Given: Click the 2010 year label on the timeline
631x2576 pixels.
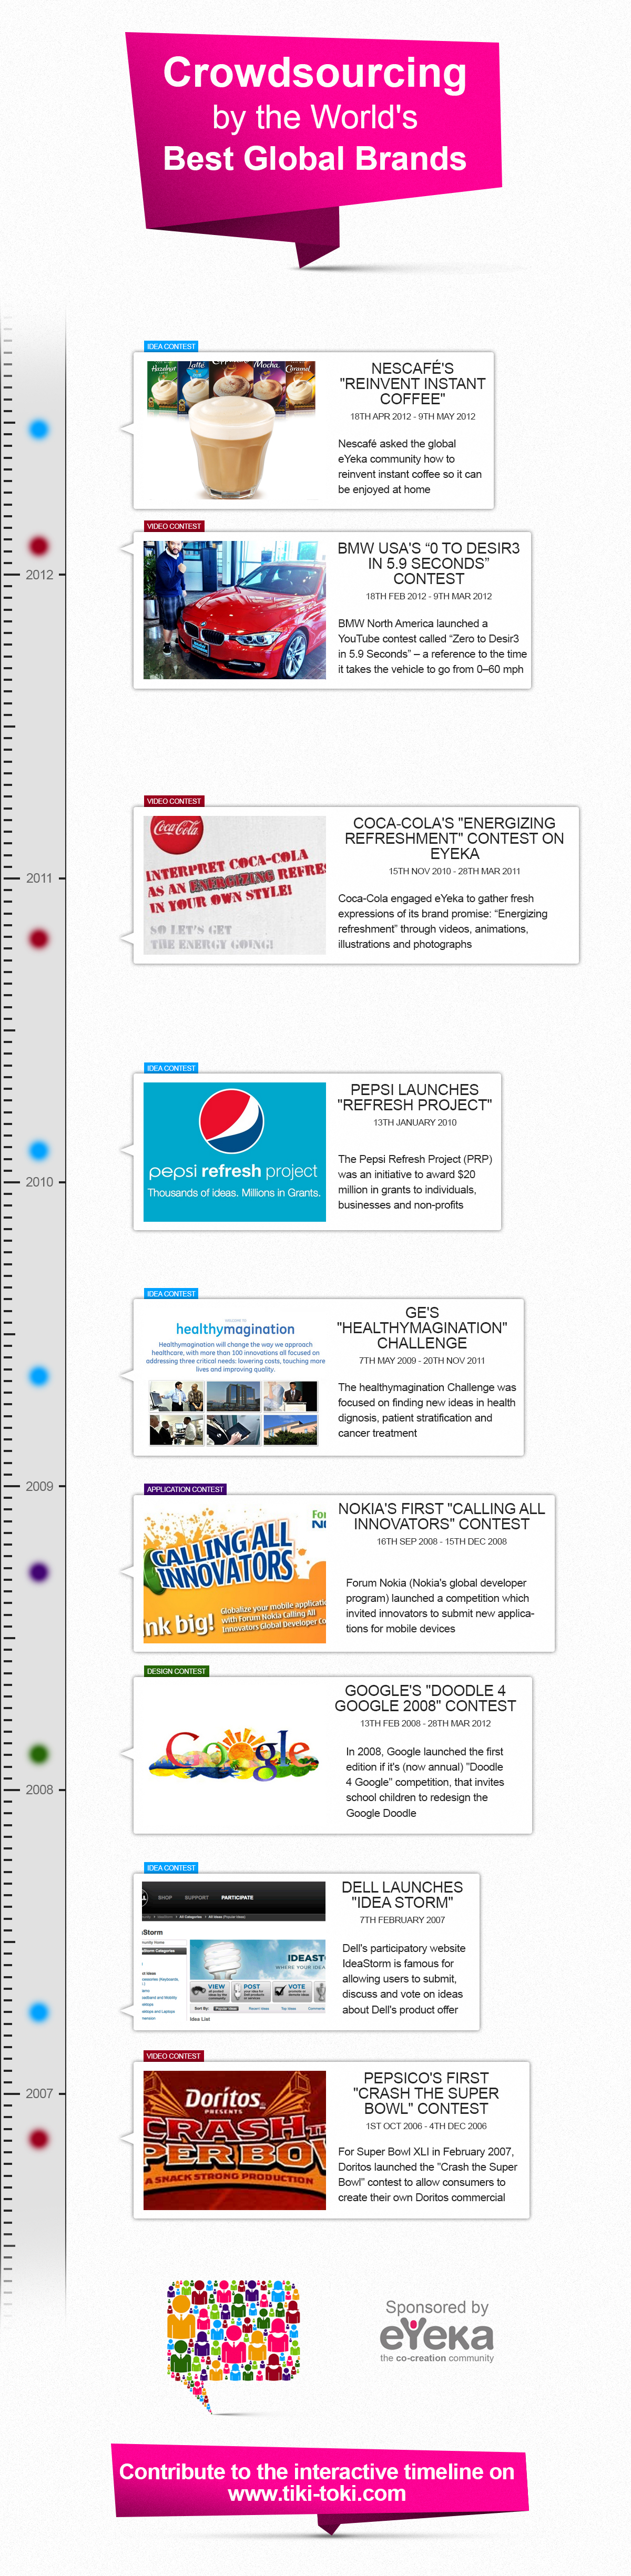Looking at the screenshot, I should [40, 1182].
